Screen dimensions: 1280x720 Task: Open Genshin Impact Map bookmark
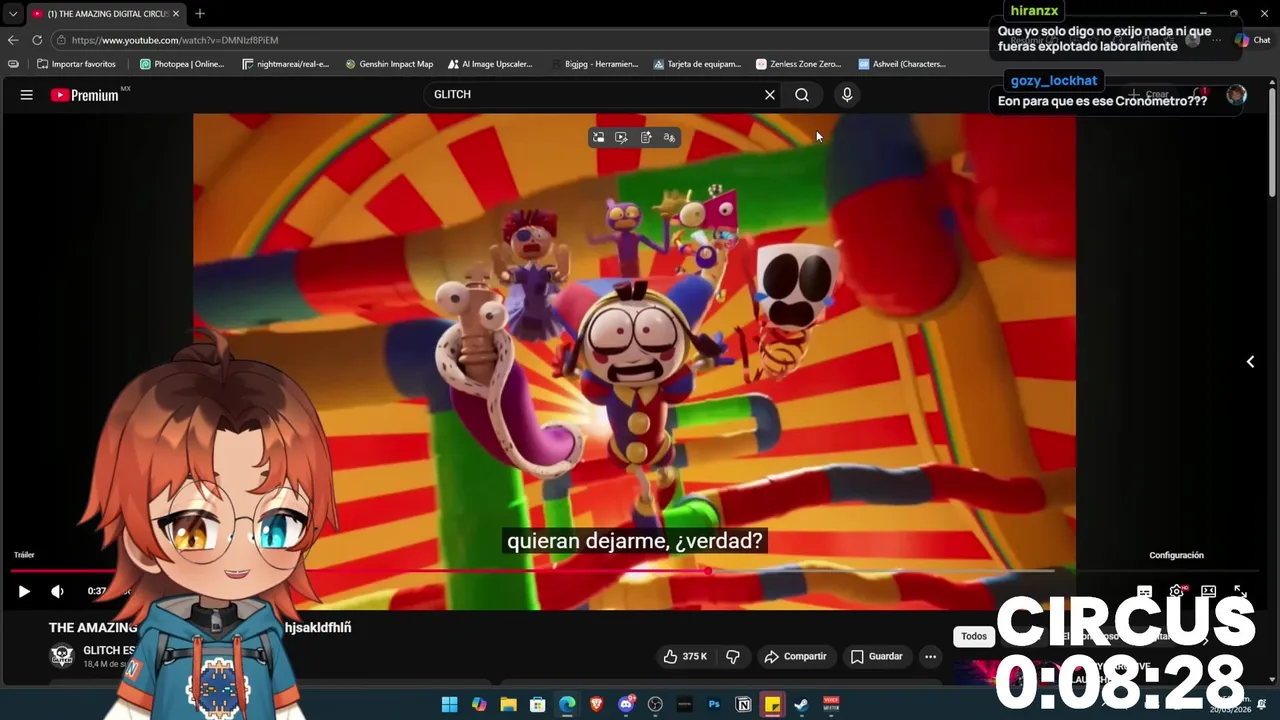tap(389, 64)
